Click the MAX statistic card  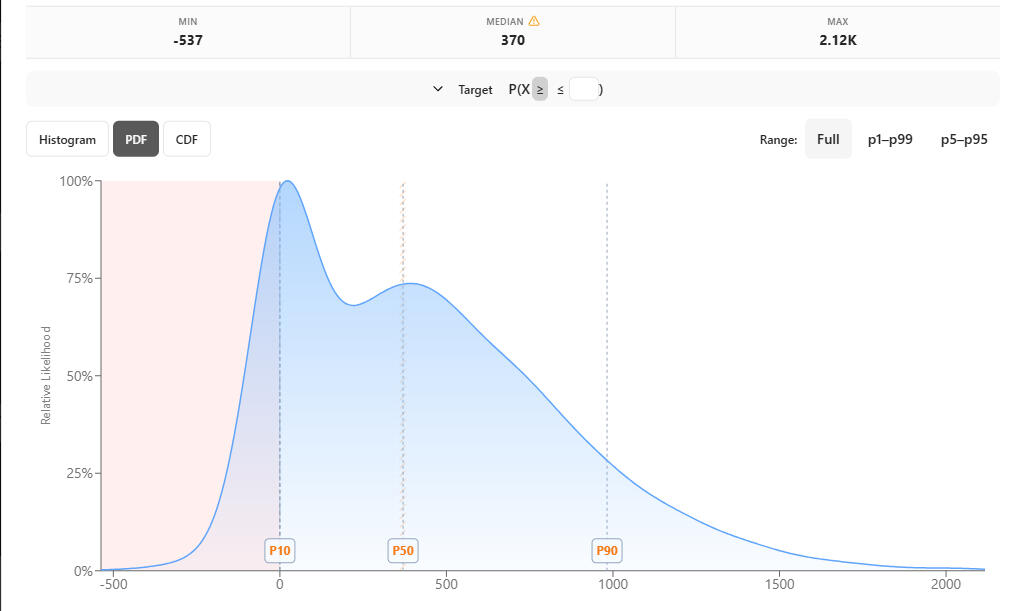tap(837, 32)
